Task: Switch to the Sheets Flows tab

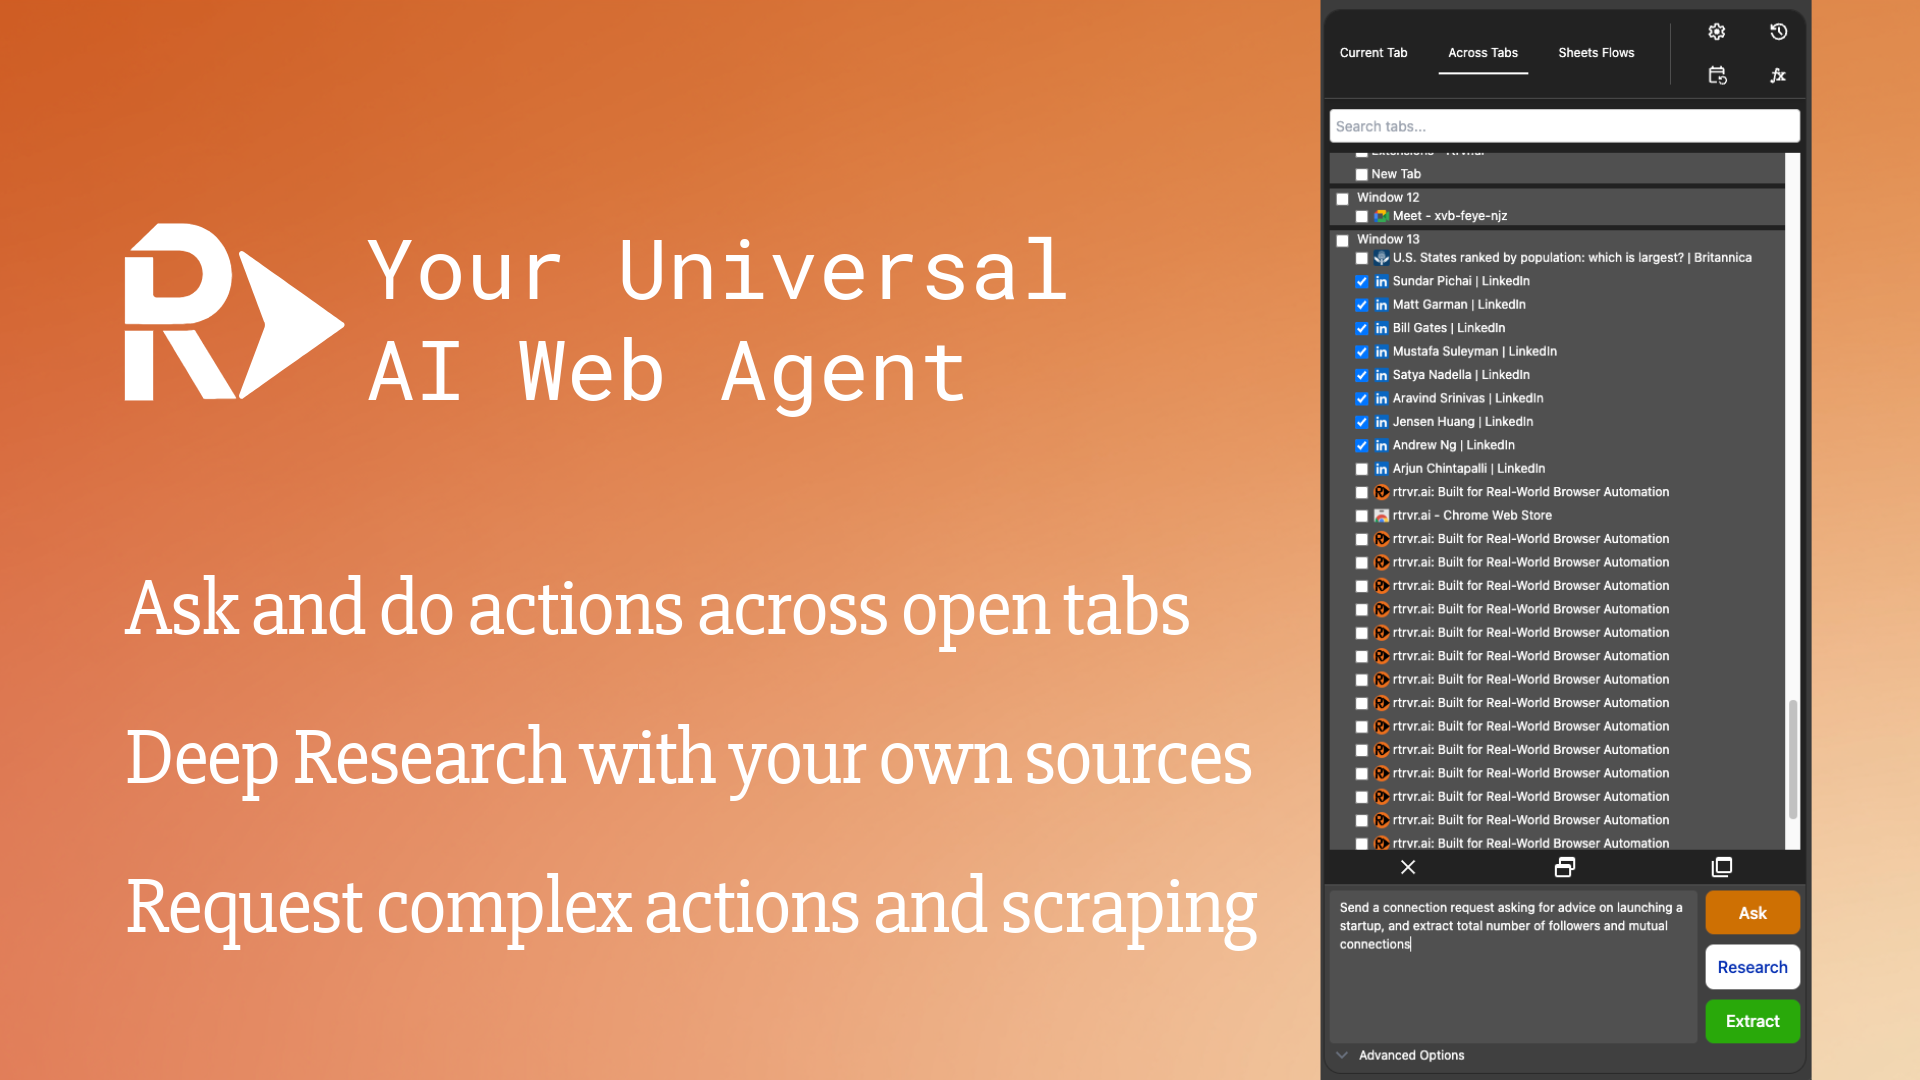Action: 1592,53
